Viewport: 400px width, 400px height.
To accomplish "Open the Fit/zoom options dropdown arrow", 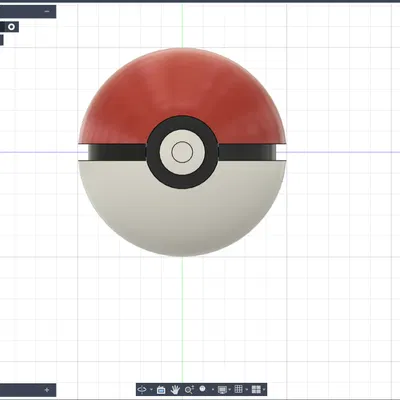I will click(213, 389).
